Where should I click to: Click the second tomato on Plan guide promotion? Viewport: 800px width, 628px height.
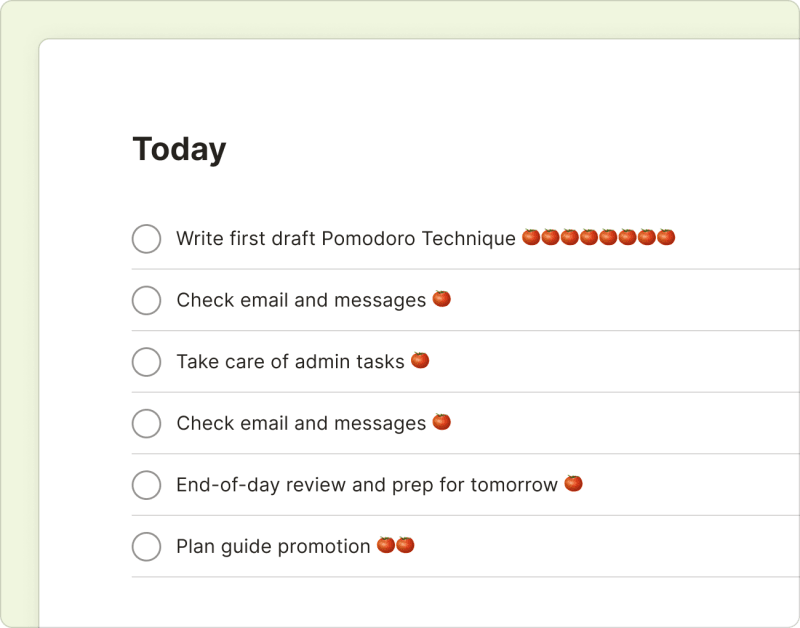click(x=406, y=545)
